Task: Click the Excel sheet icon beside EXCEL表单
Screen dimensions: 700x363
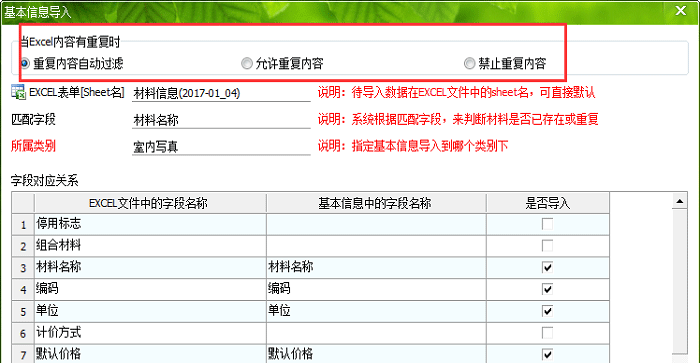Action: coord(18,92)
